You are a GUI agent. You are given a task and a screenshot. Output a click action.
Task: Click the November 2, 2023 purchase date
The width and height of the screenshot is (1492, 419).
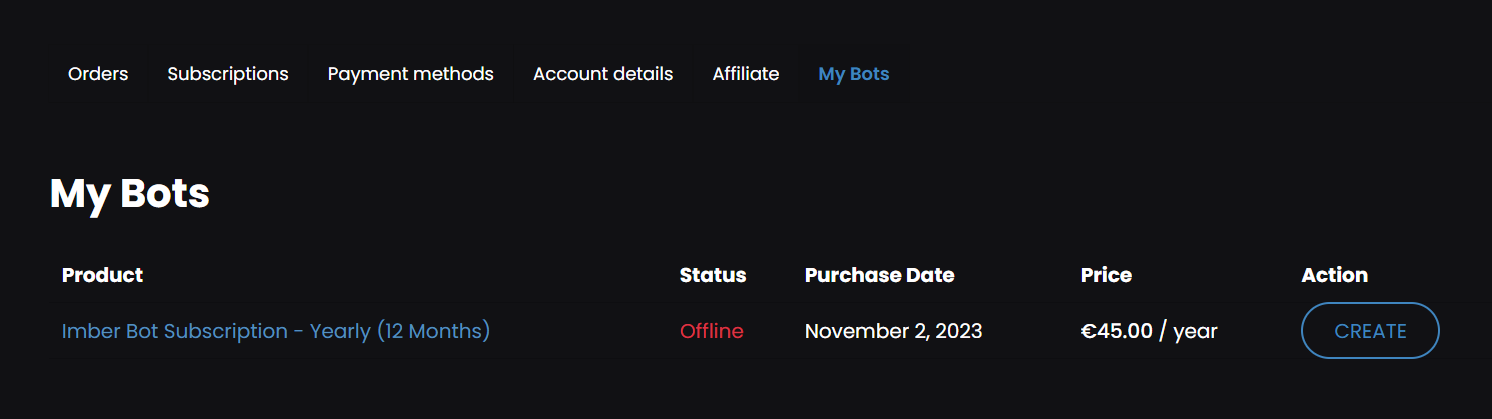pyautogui.click(x=893, y=331)
